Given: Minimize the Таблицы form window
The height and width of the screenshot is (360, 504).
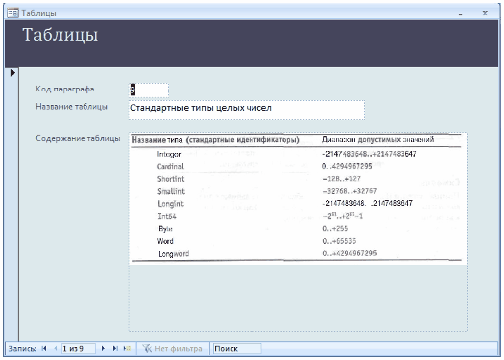Looking at the screenshot, I should tap(460, 14).
